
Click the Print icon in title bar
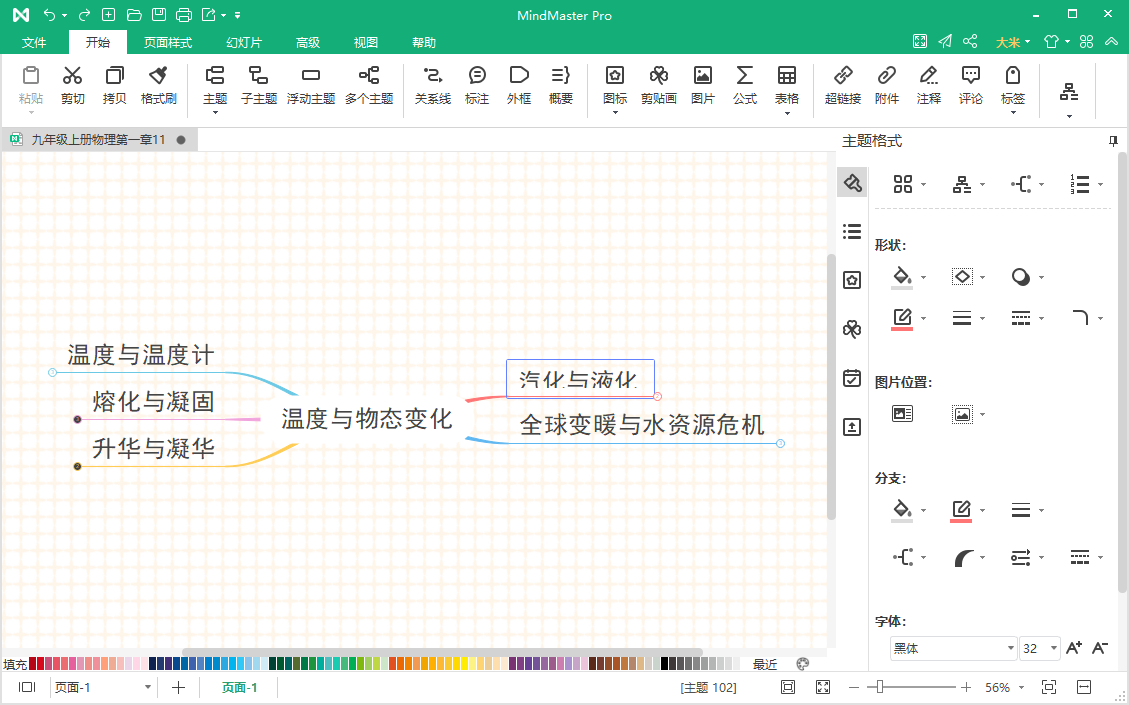184,14
